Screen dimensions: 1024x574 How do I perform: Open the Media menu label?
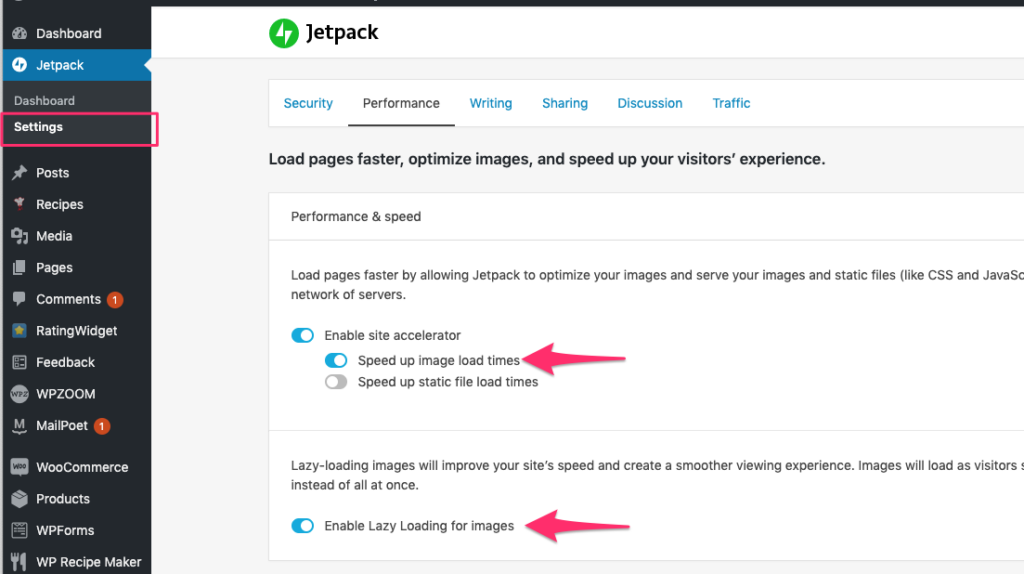pyautogui.click(x=54, y=236)
